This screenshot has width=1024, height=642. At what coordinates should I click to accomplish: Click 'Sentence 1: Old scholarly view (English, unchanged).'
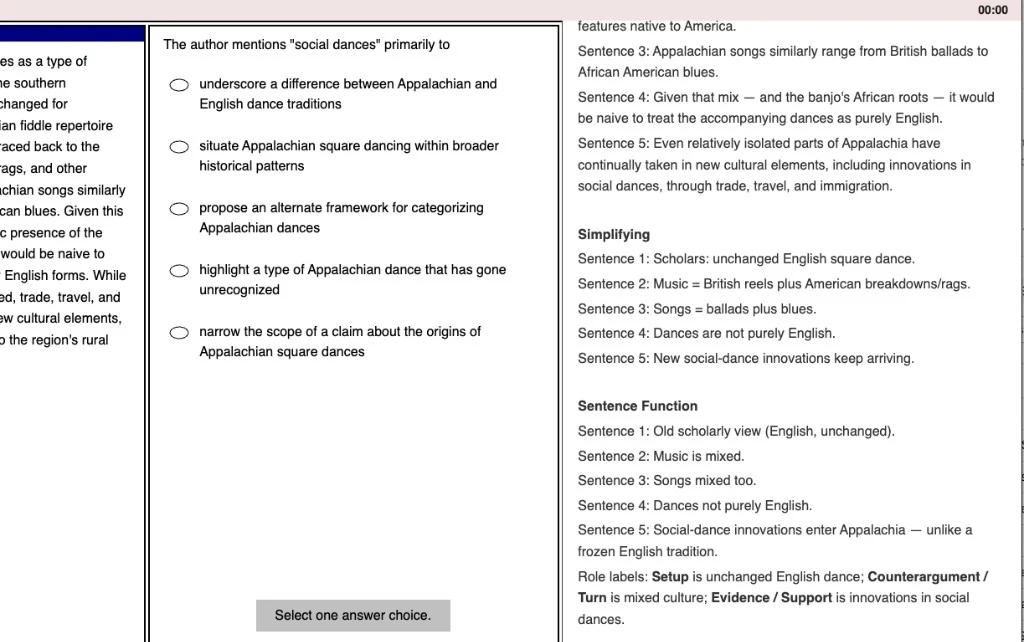(x=736, y=432)
